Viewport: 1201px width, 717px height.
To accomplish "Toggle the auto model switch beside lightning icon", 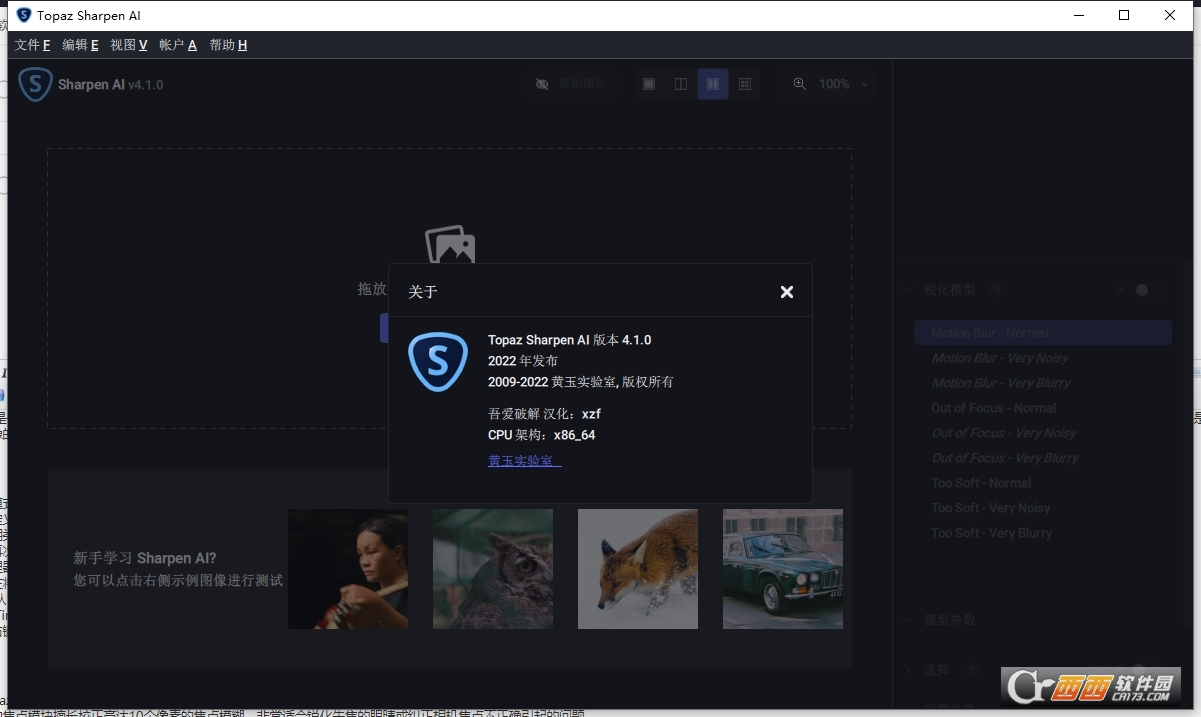I will 1148,290.
